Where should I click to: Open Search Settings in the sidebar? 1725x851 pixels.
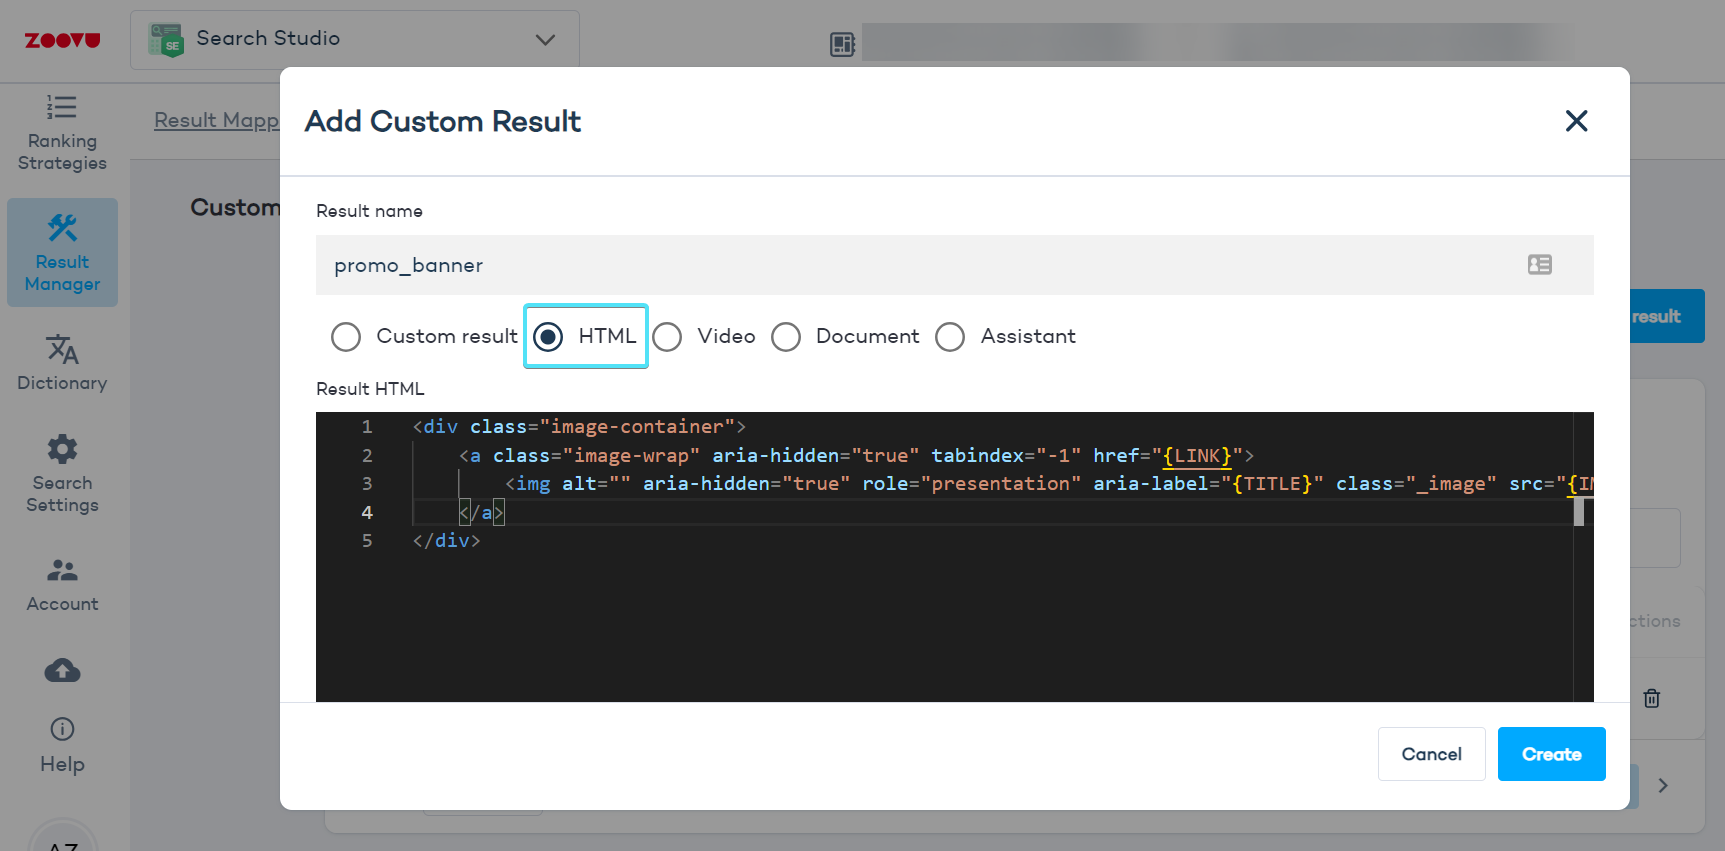62,474
